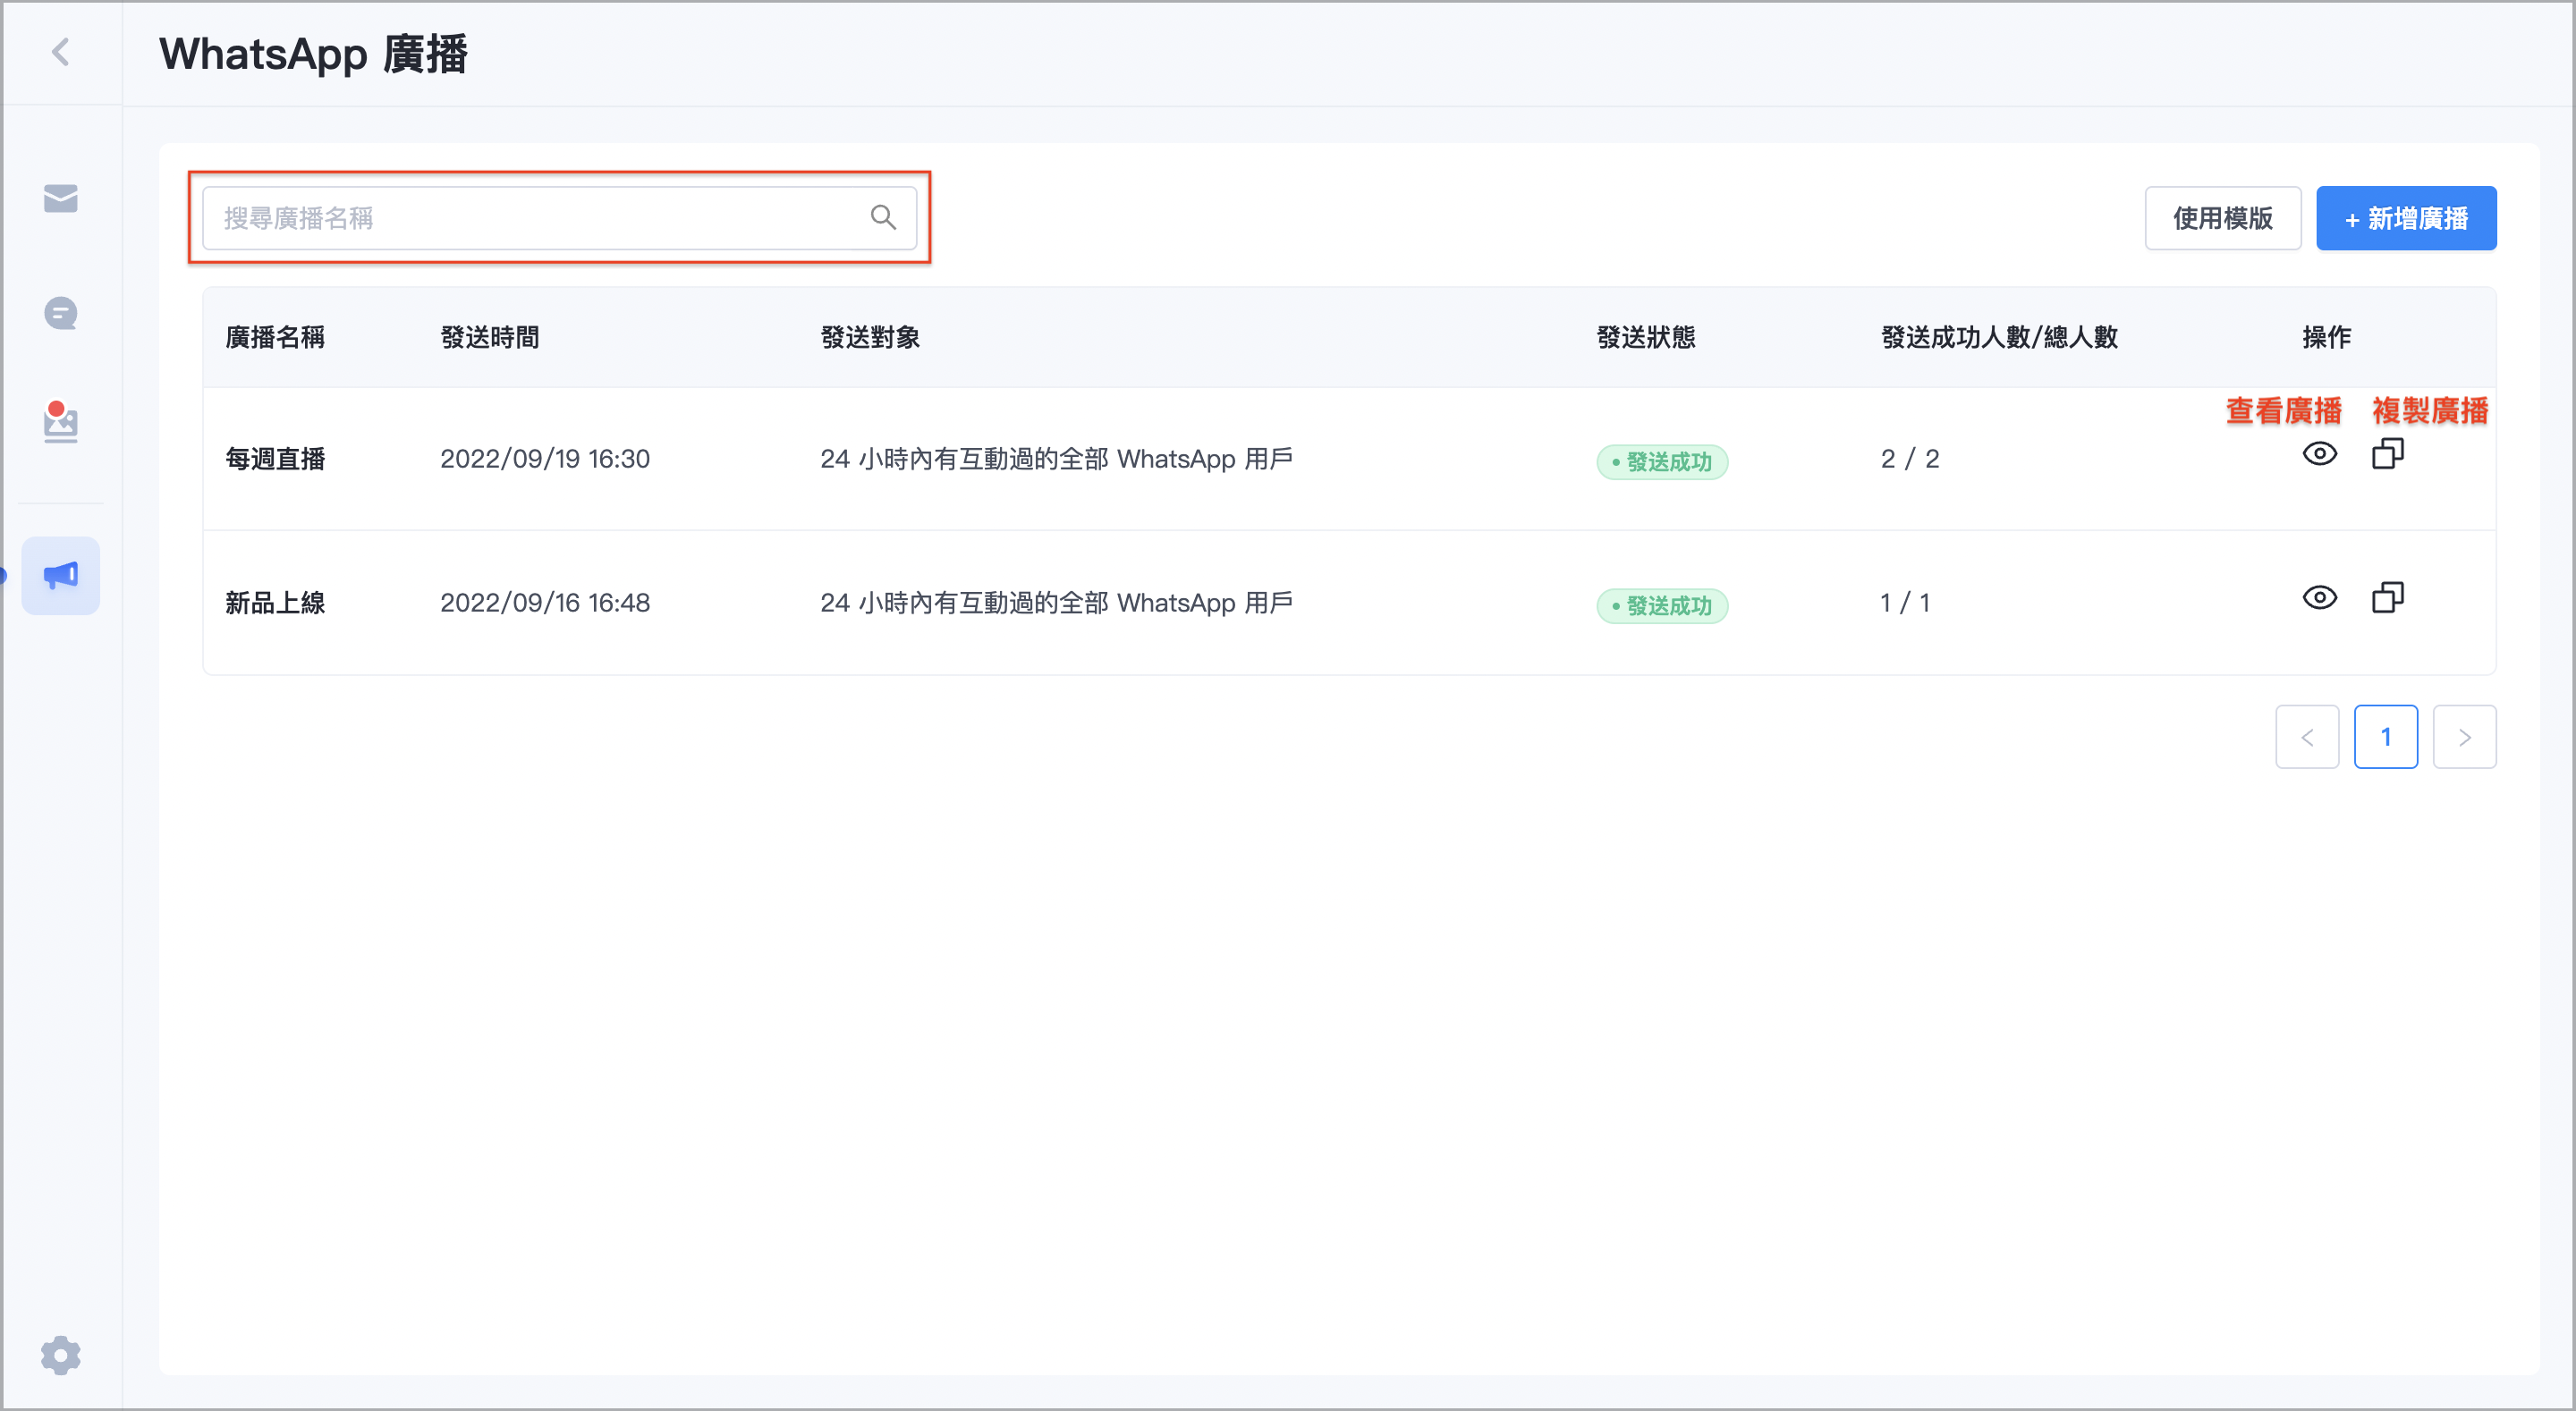Click the WhatsApp 廣播 page title
This screenshot has height=1411, width=2576.
[313, 53]
